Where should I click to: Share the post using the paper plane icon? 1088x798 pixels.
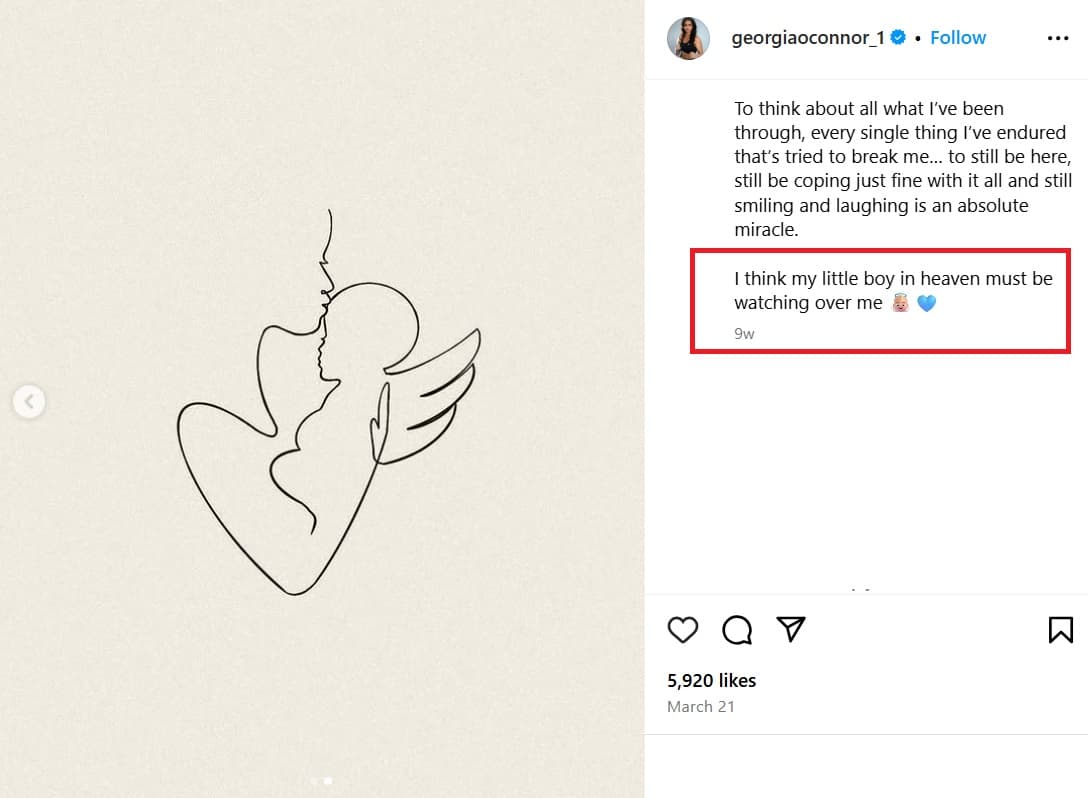point(791,630)
